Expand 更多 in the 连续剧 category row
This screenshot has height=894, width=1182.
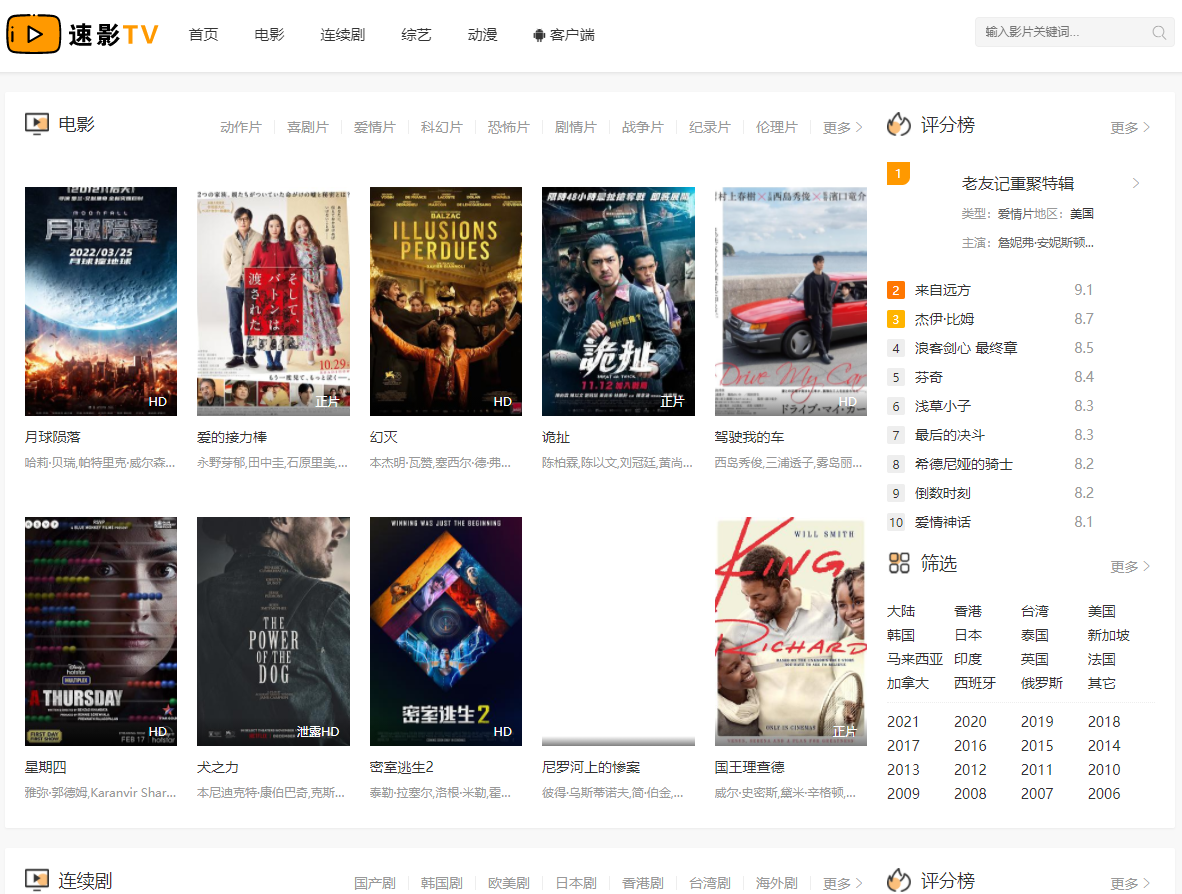coord(842,883)
